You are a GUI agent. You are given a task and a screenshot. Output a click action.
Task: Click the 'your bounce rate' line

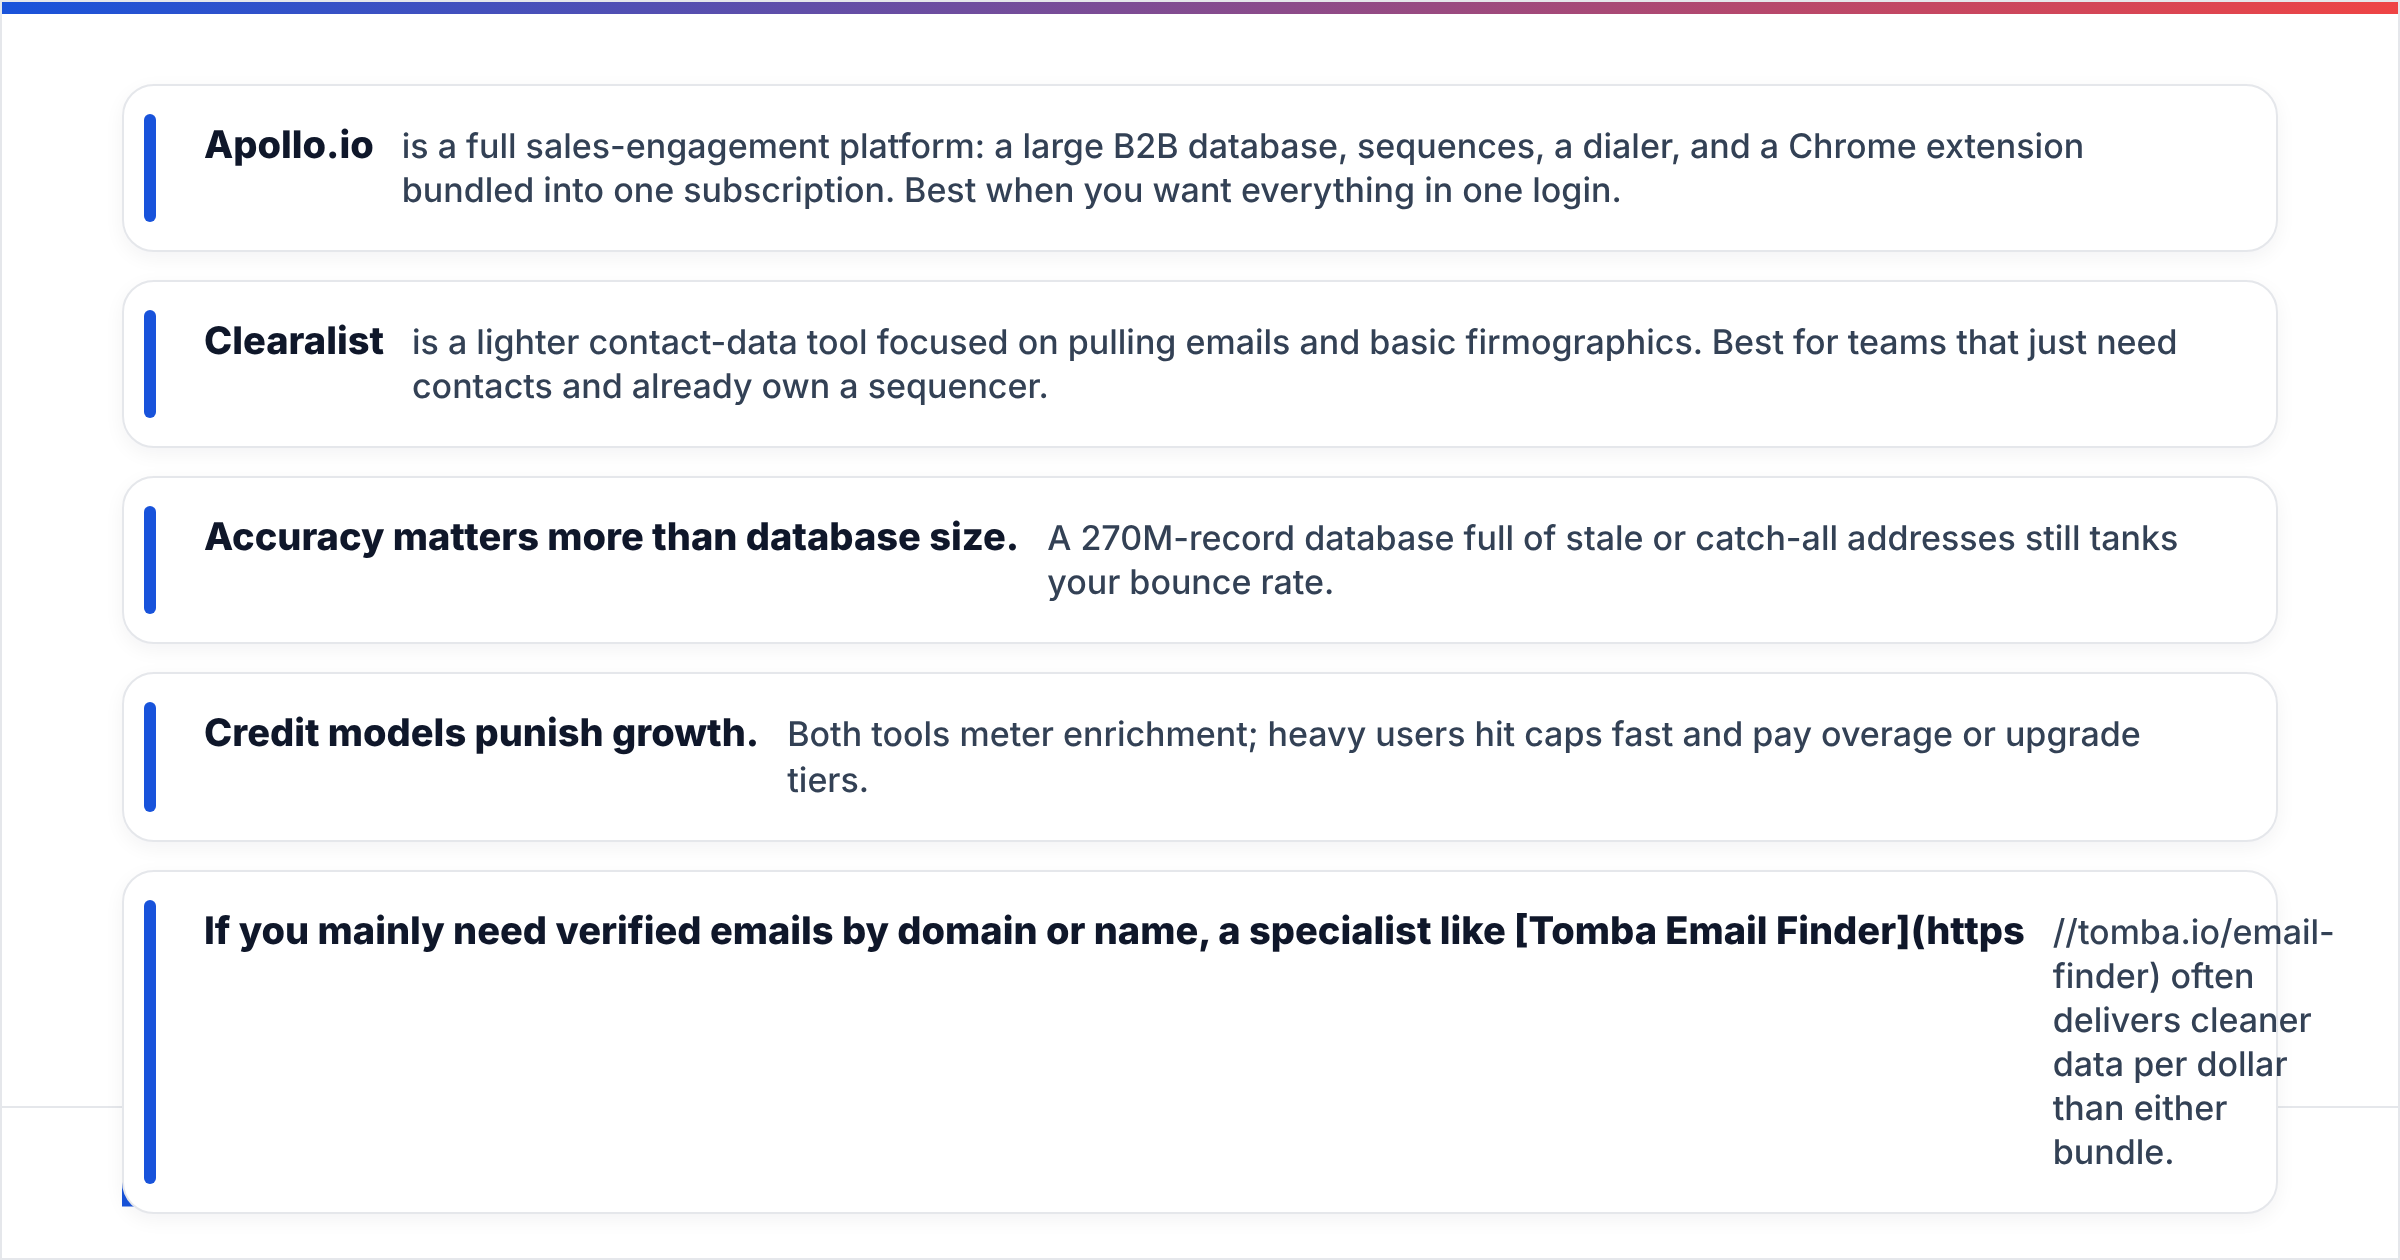click(1190, 582)
